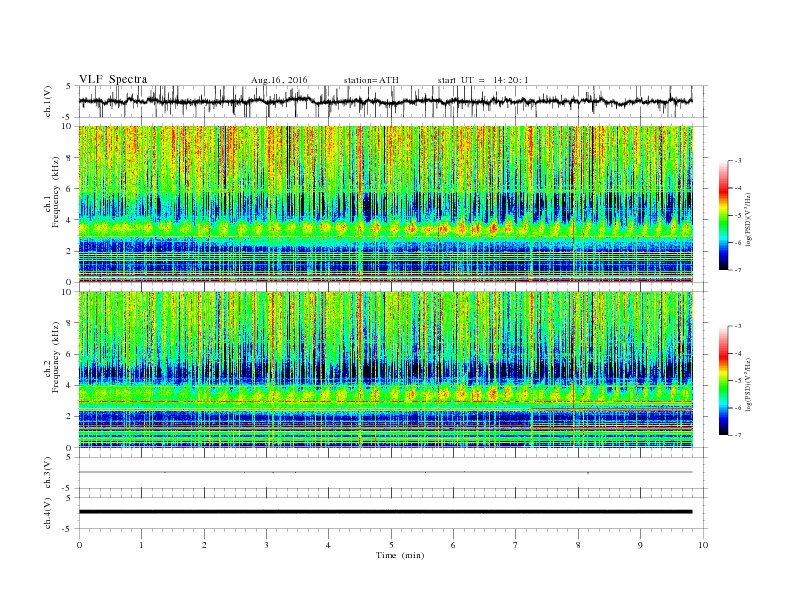Viewport: 792px width, 612px height.
Task: Click the "5" tick on the time axis
Action: [391, 545]
